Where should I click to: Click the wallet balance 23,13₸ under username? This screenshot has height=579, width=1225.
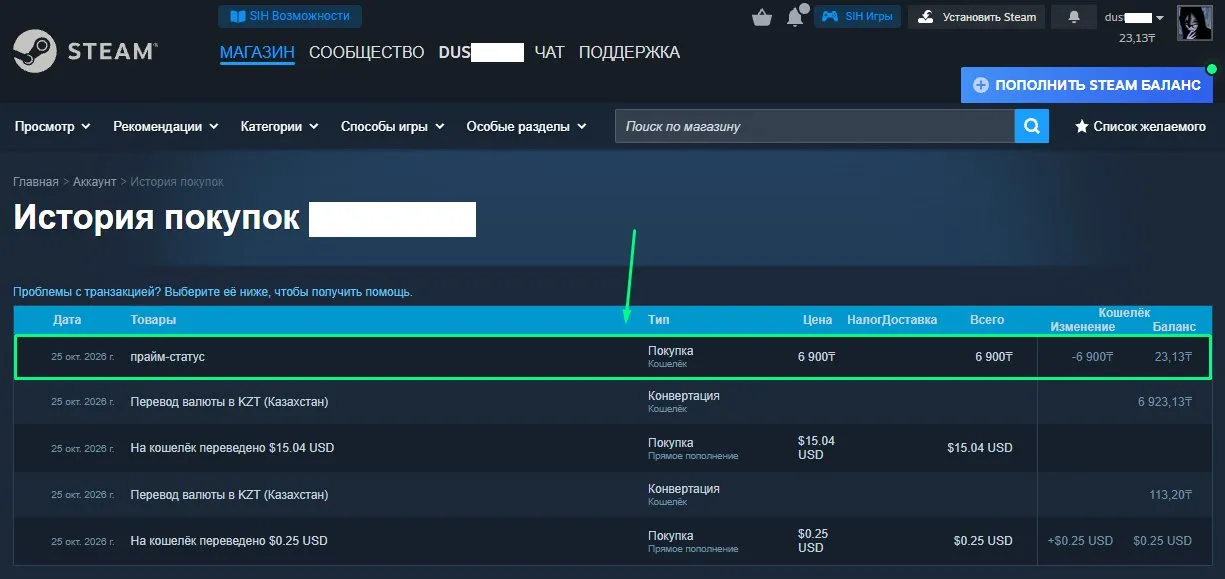[1137, 38]
